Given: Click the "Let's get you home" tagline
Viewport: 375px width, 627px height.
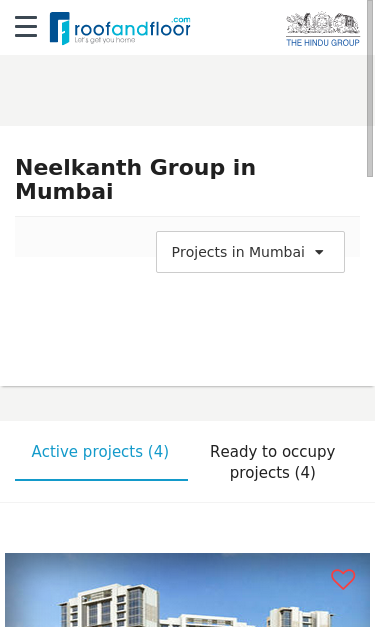Looking at the screenshot, I should 105,40.
